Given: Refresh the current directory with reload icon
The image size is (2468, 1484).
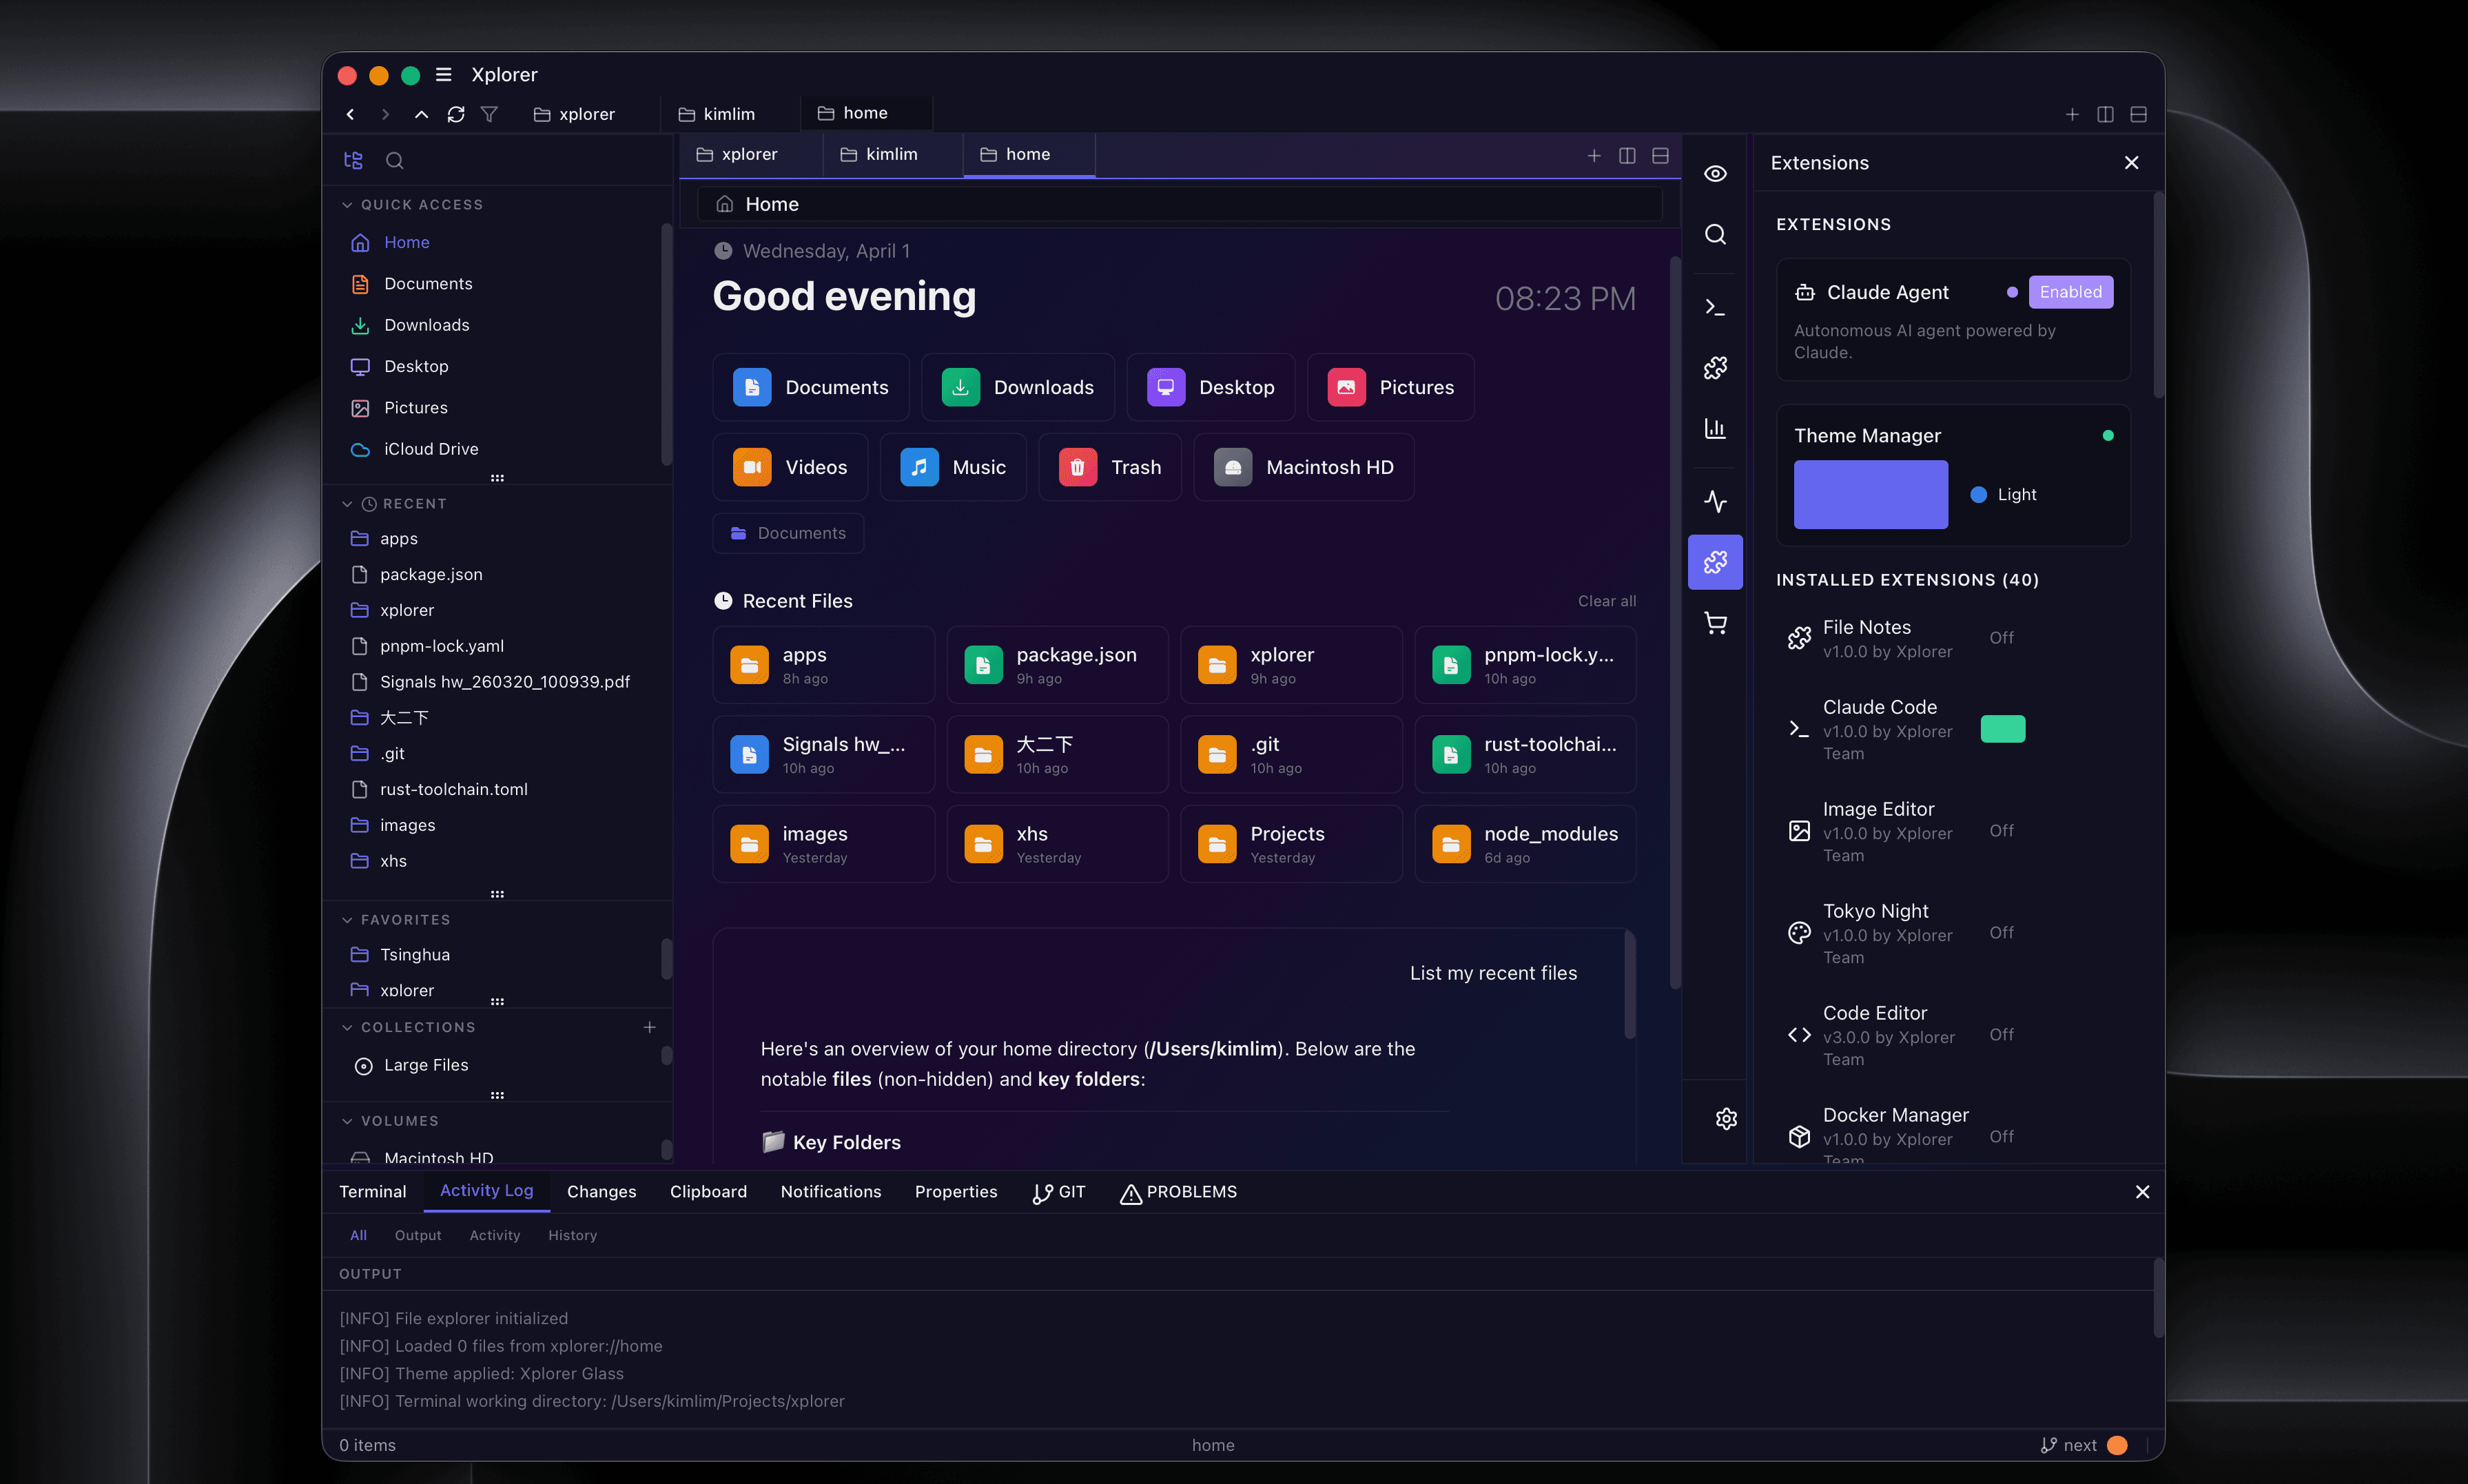Looking at the screenshot, I should click(456, 114).
